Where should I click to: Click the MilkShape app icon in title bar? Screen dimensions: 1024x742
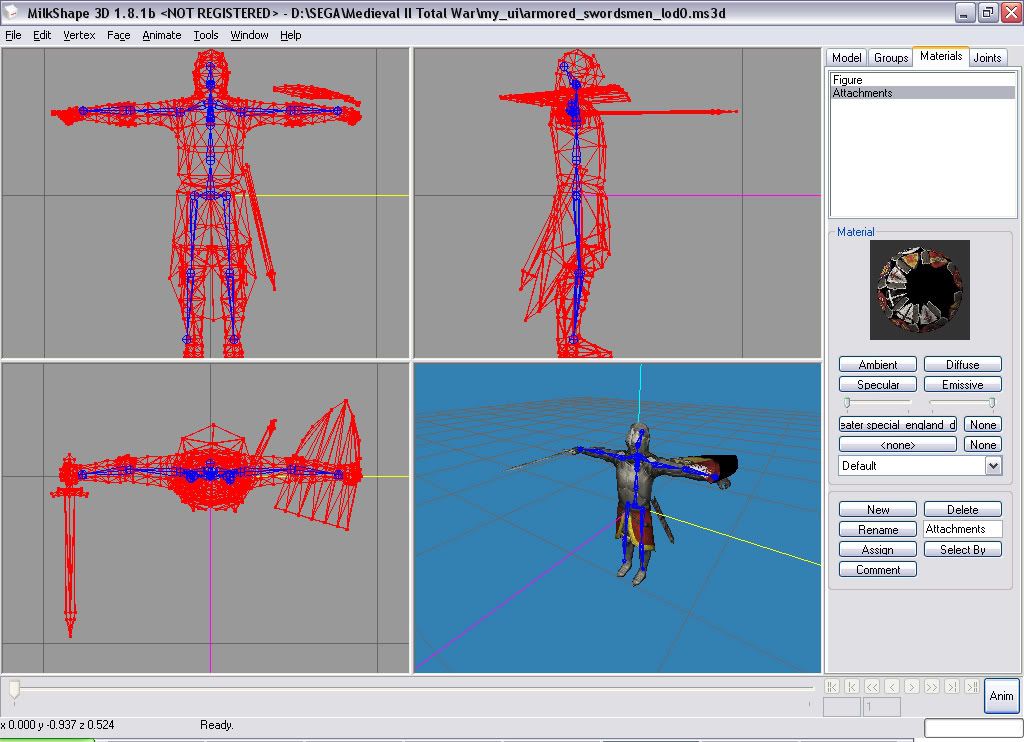click(12, 12)
